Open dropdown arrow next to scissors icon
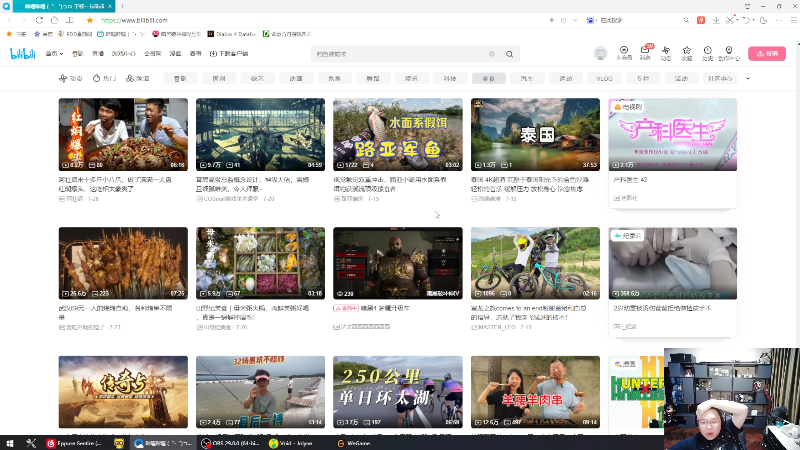Viewport: 800px width, 450px height. (737, 21)
